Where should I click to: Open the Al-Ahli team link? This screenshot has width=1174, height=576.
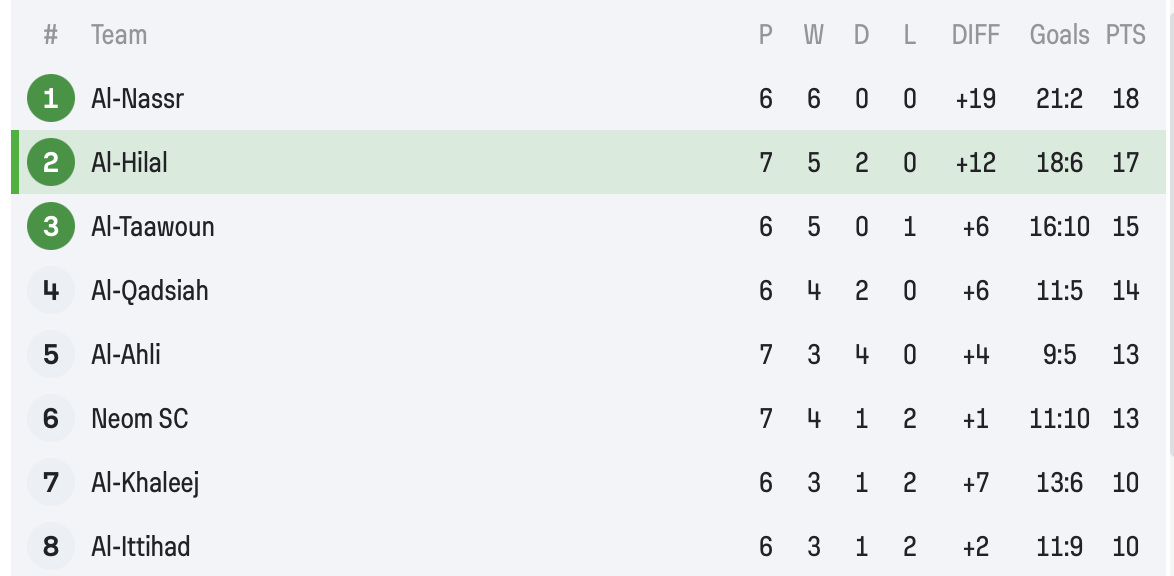tap(126, 355)
